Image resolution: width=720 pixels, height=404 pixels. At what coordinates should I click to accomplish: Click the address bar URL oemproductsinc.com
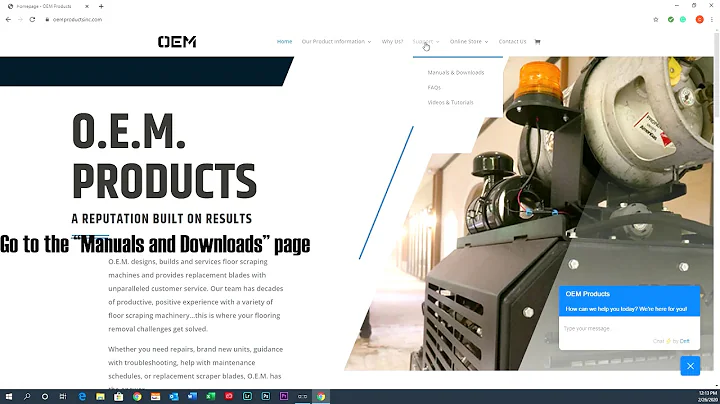coord(77,20)
